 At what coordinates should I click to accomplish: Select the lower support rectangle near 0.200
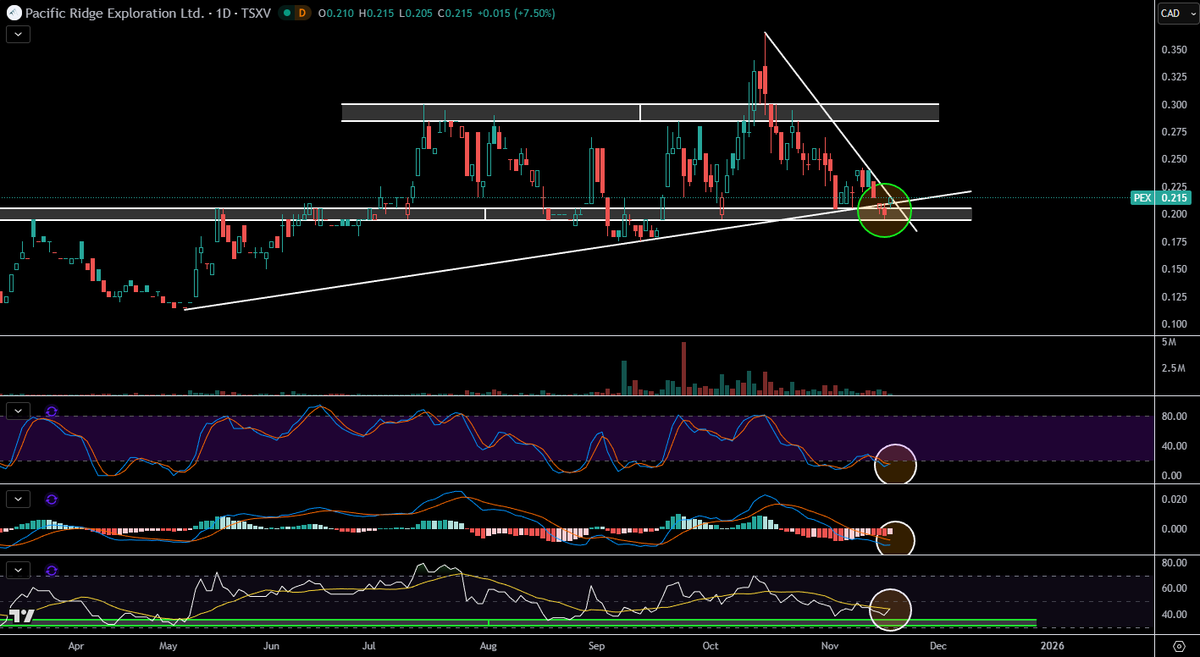point(485,214)
